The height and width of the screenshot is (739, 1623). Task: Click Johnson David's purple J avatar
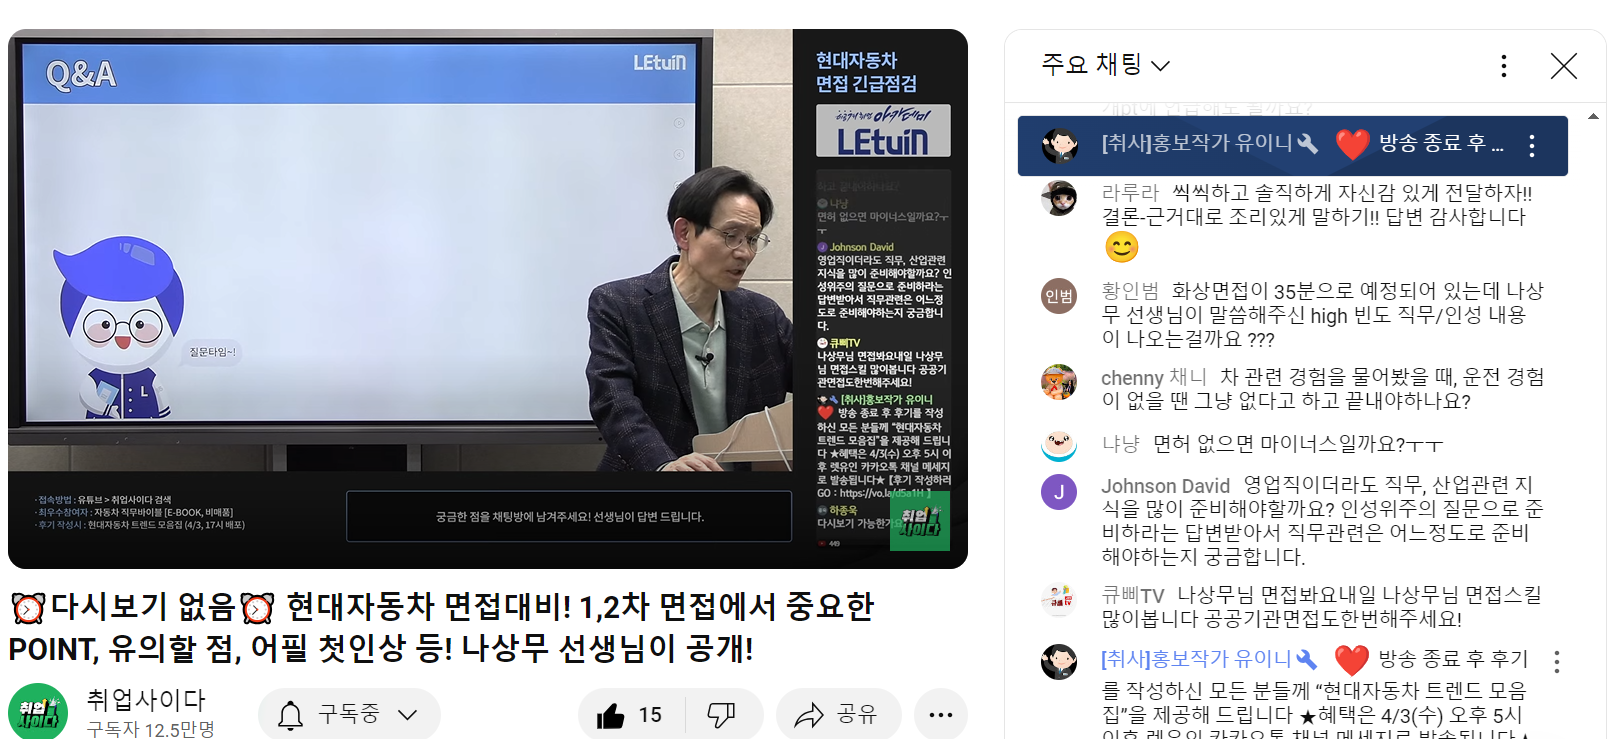tap(1059, 491)
